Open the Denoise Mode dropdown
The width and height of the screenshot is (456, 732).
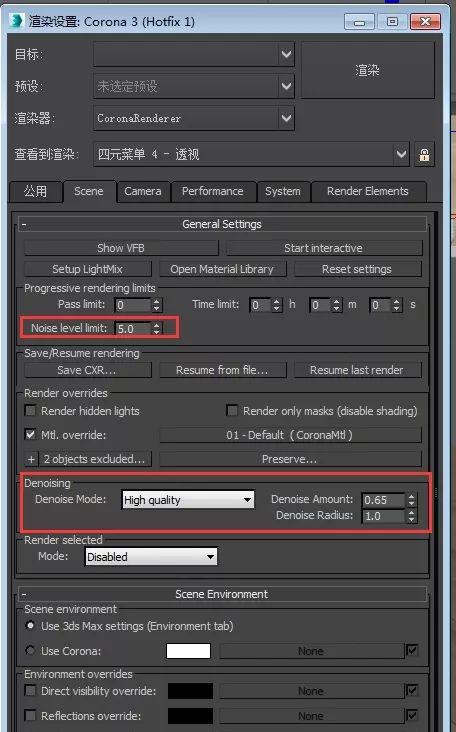click(188, 500)
